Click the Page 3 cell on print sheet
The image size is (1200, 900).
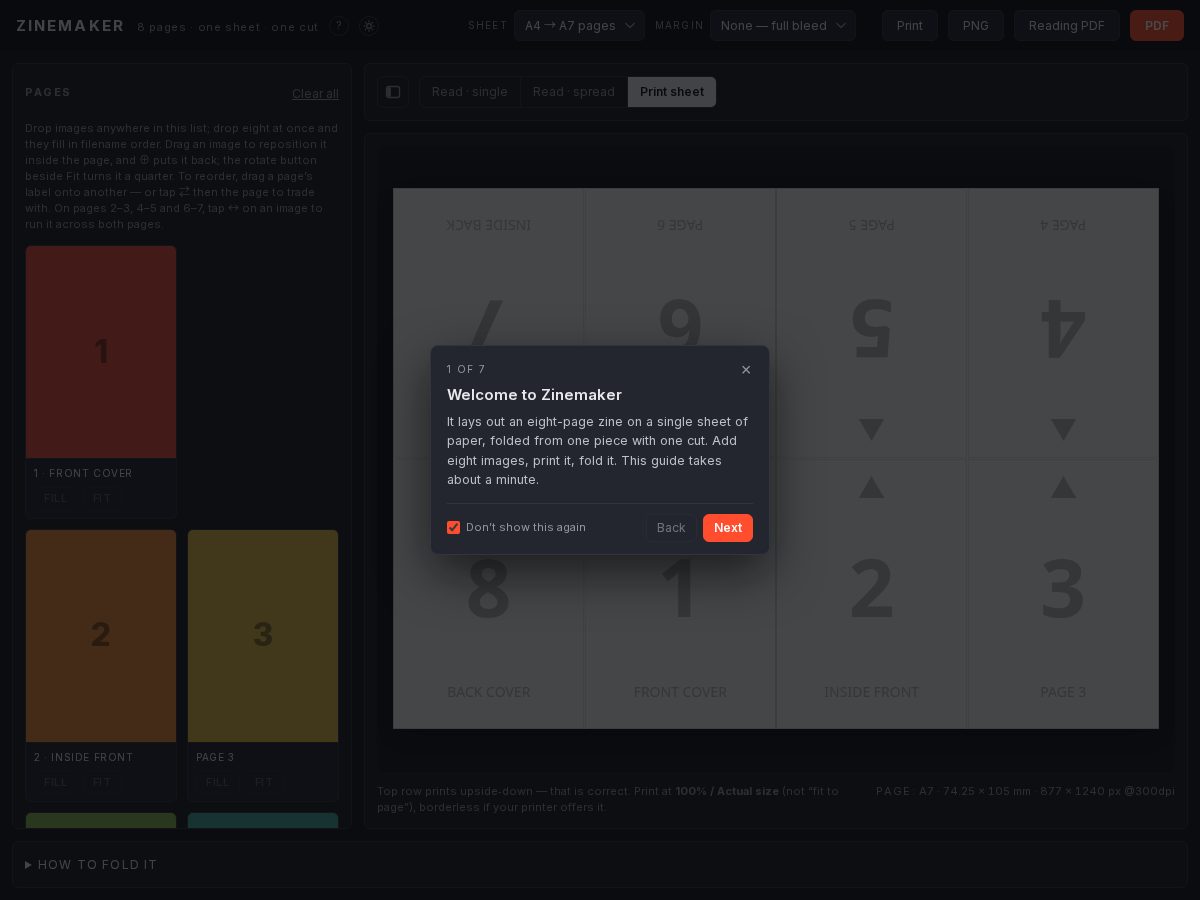(x=1063, y=594)
